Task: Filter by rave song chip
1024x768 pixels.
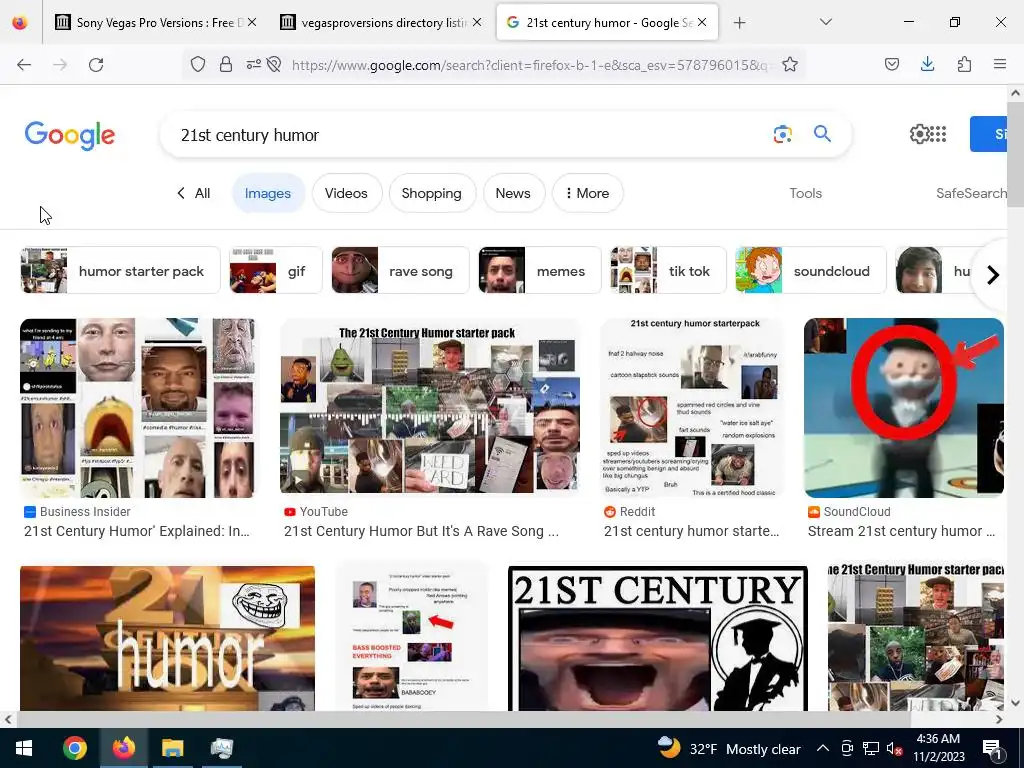Action: click(400, 270)
